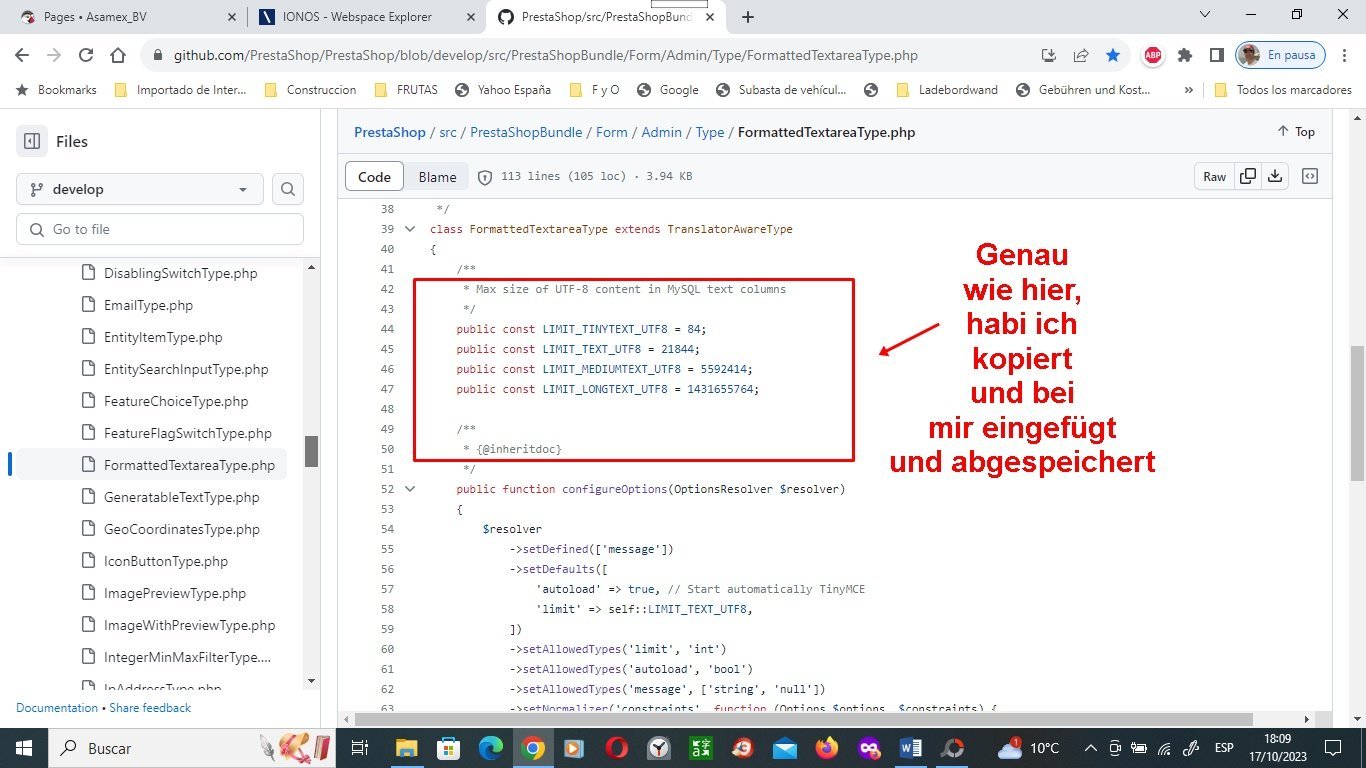
Task: Click the install app icon in address bar
Action: pyautogui.click(x=1049, y=56)
